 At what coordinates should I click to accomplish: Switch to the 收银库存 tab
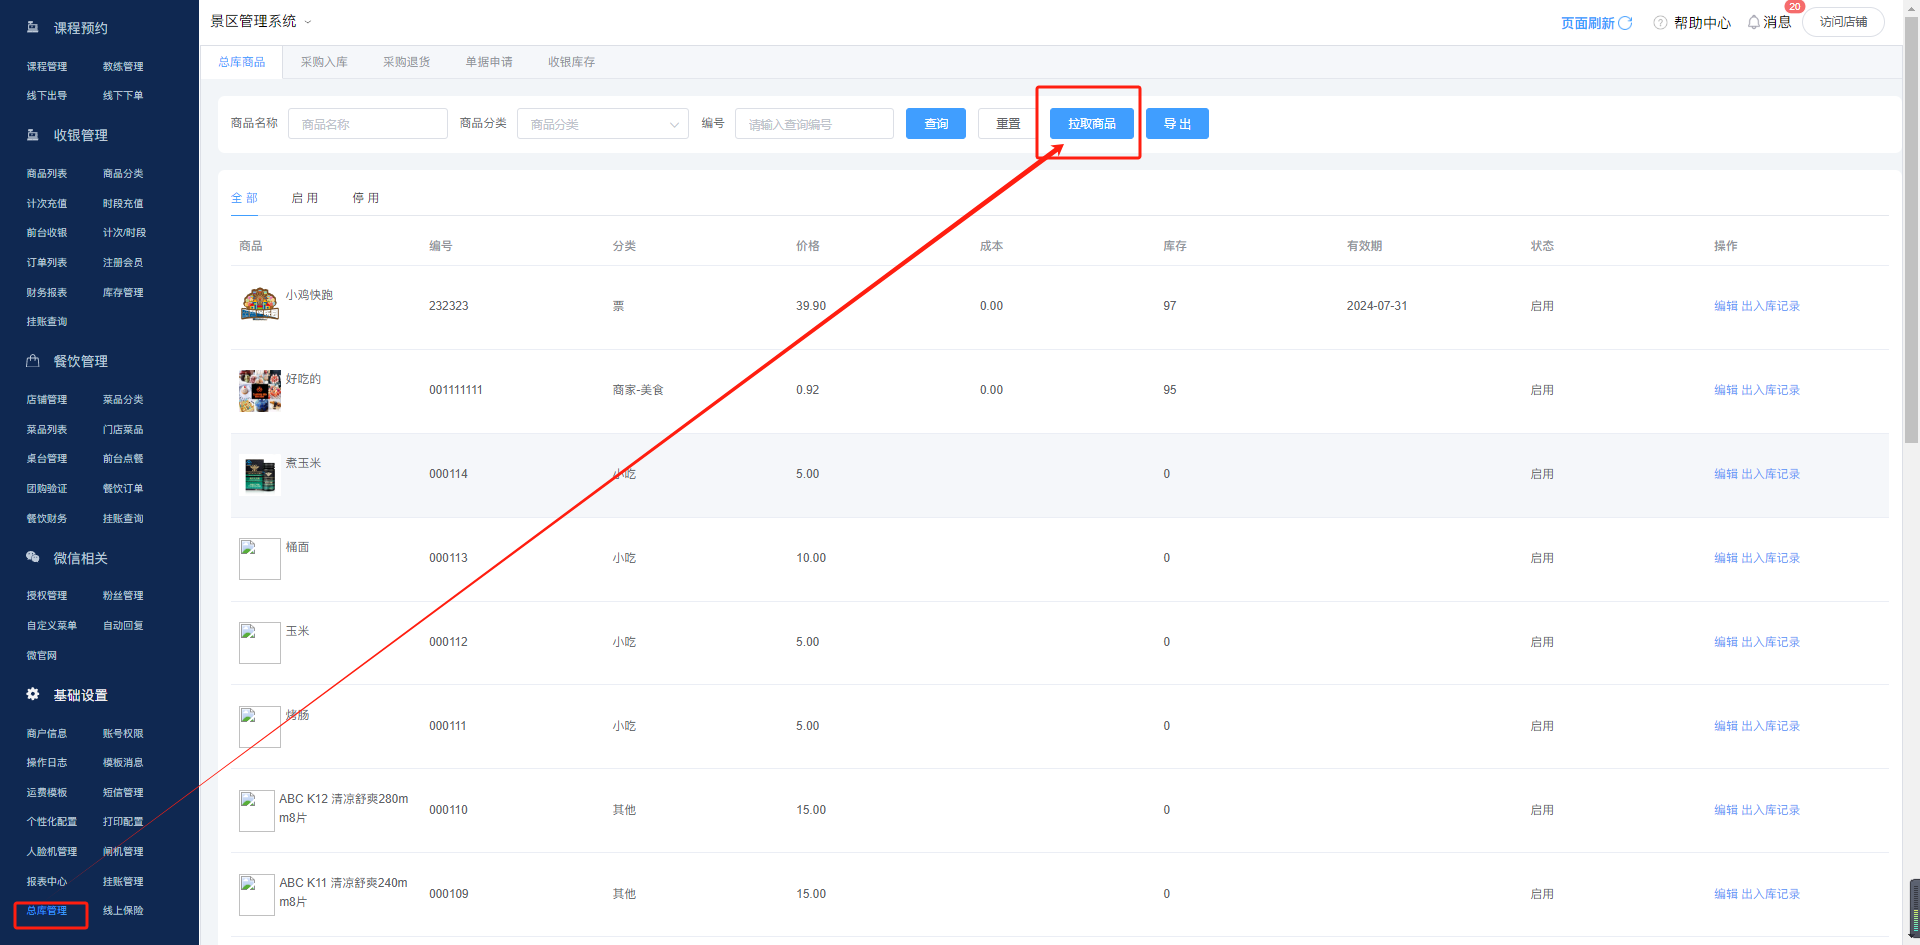(x=571, y=62)
